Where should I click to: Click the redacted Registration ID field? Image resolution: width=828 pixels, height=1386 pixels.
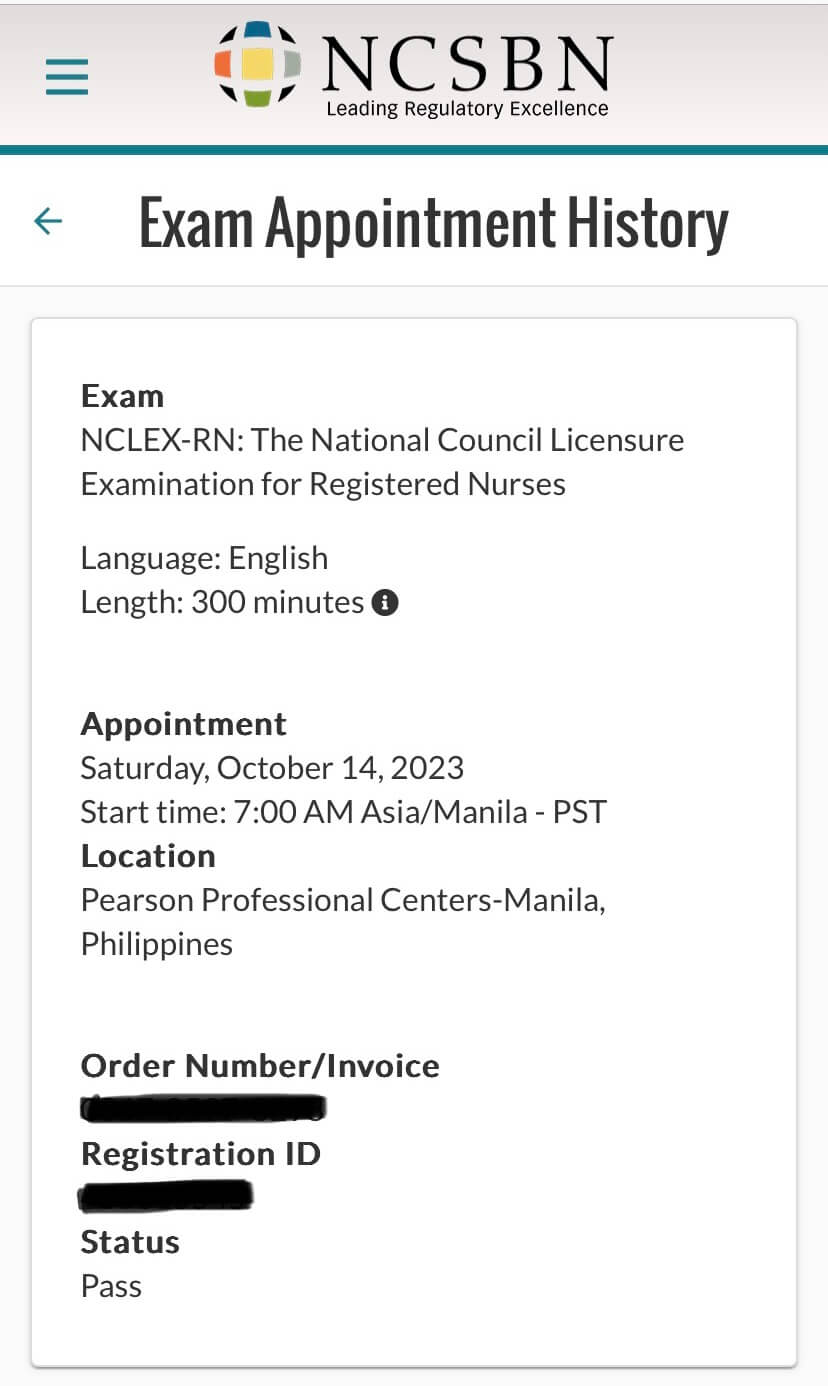click(167, 1196)
